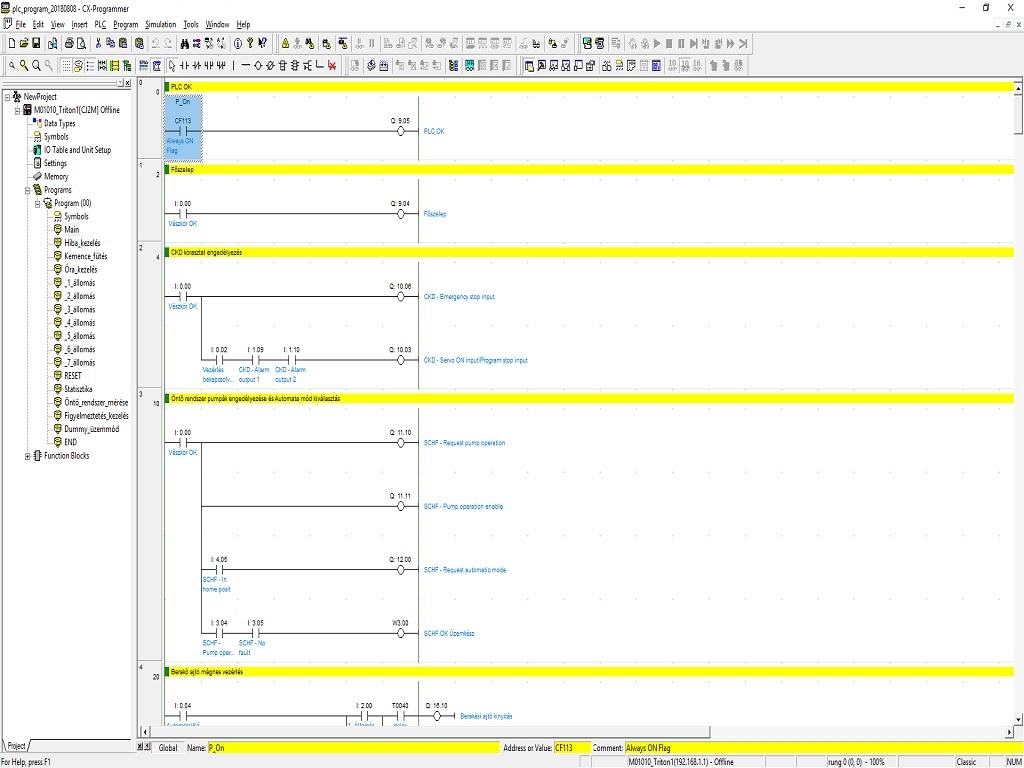The height and width of the screenshot is (768, 1024).
Task: Click the horizontal scrollbar right arrow
Action: click(1010, 731)
